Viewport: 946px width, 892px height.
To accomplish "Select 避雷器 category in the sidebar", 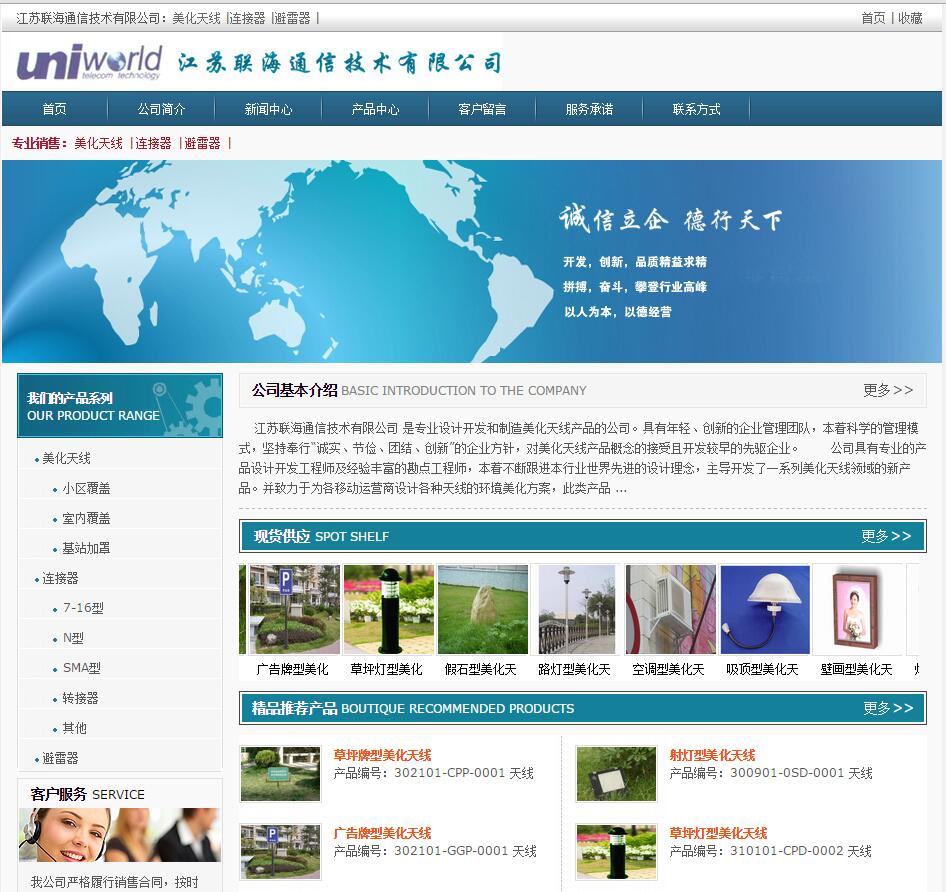I will click(x=60, y=758).
